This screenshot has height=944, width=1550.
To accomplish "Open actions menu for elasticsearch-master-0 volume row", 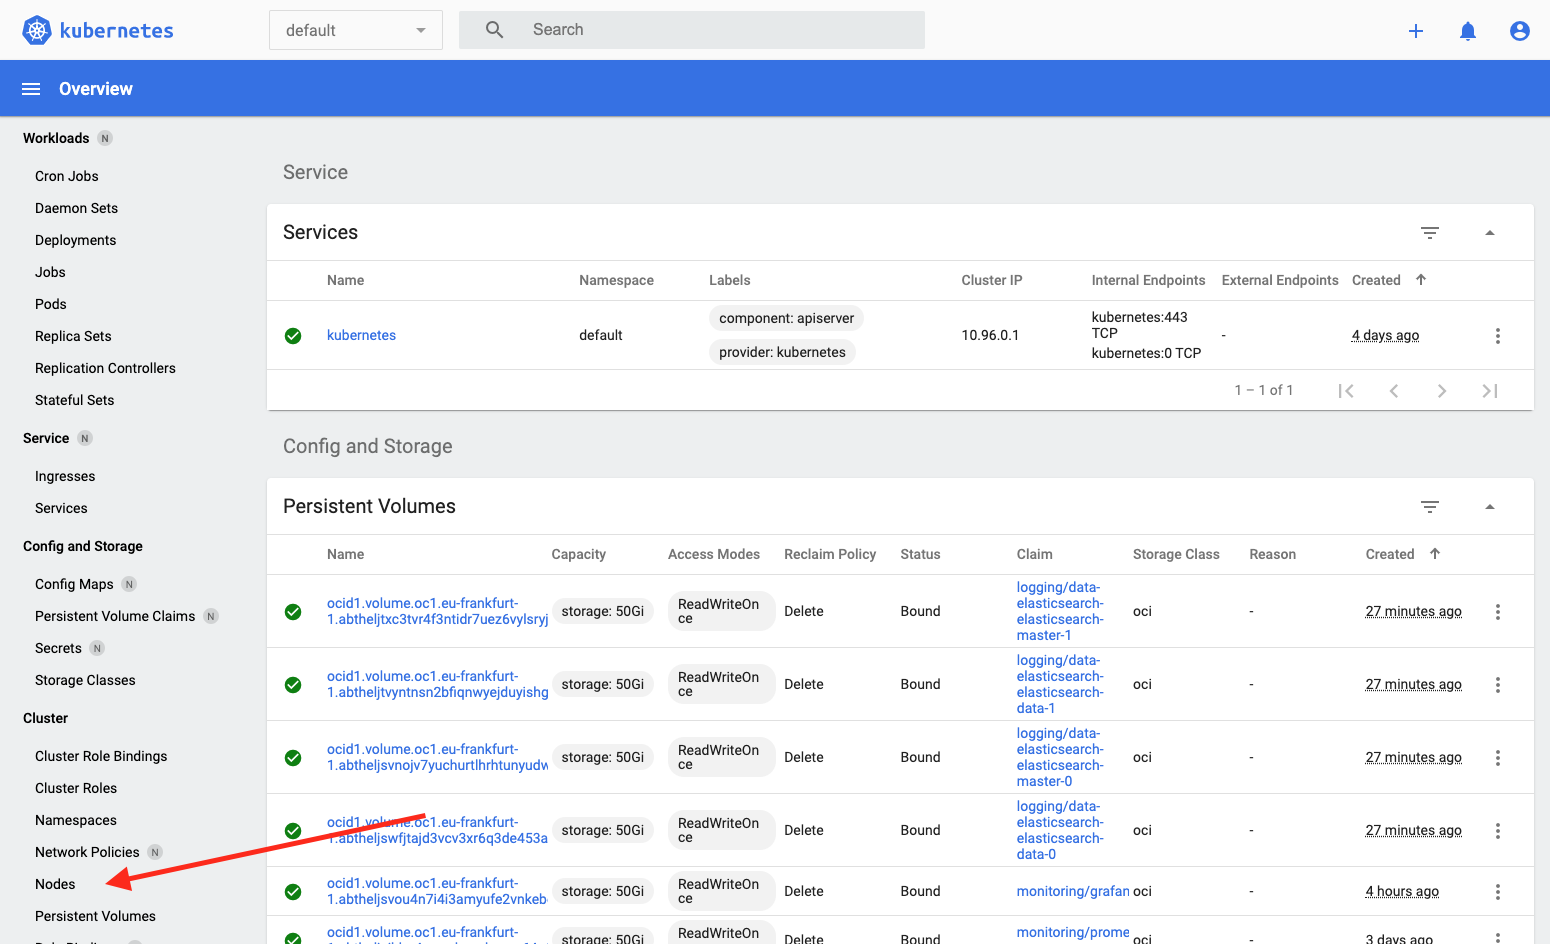I will (1498, 758).
